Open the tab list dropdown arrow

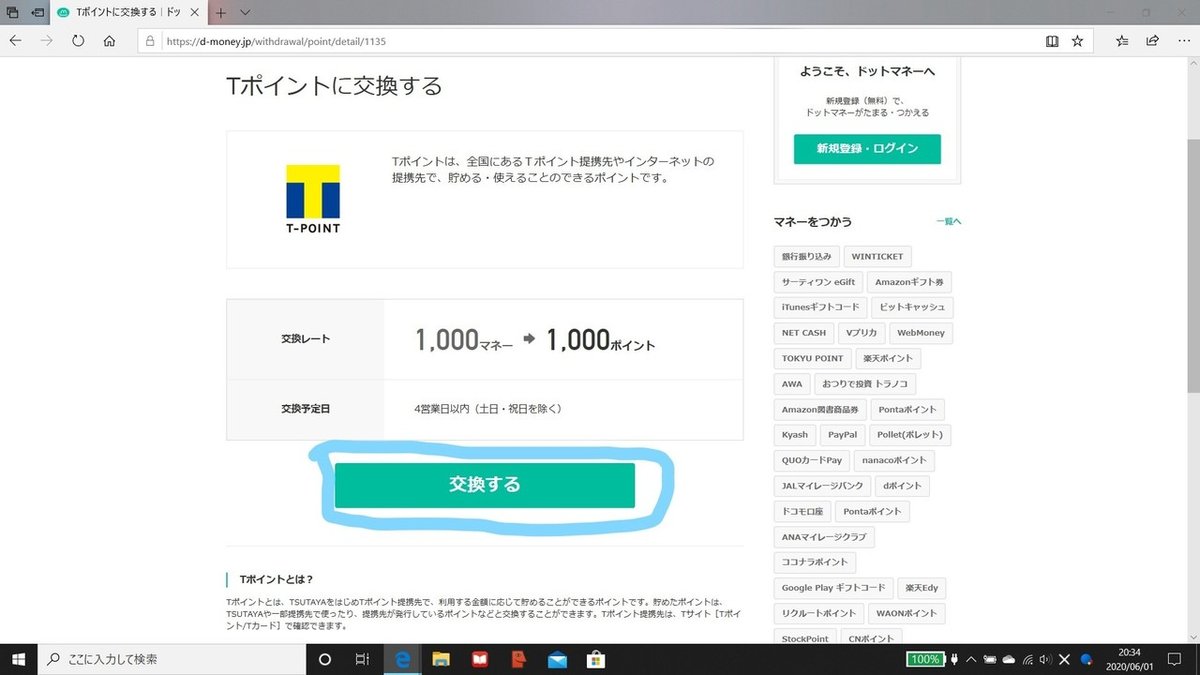243,13
